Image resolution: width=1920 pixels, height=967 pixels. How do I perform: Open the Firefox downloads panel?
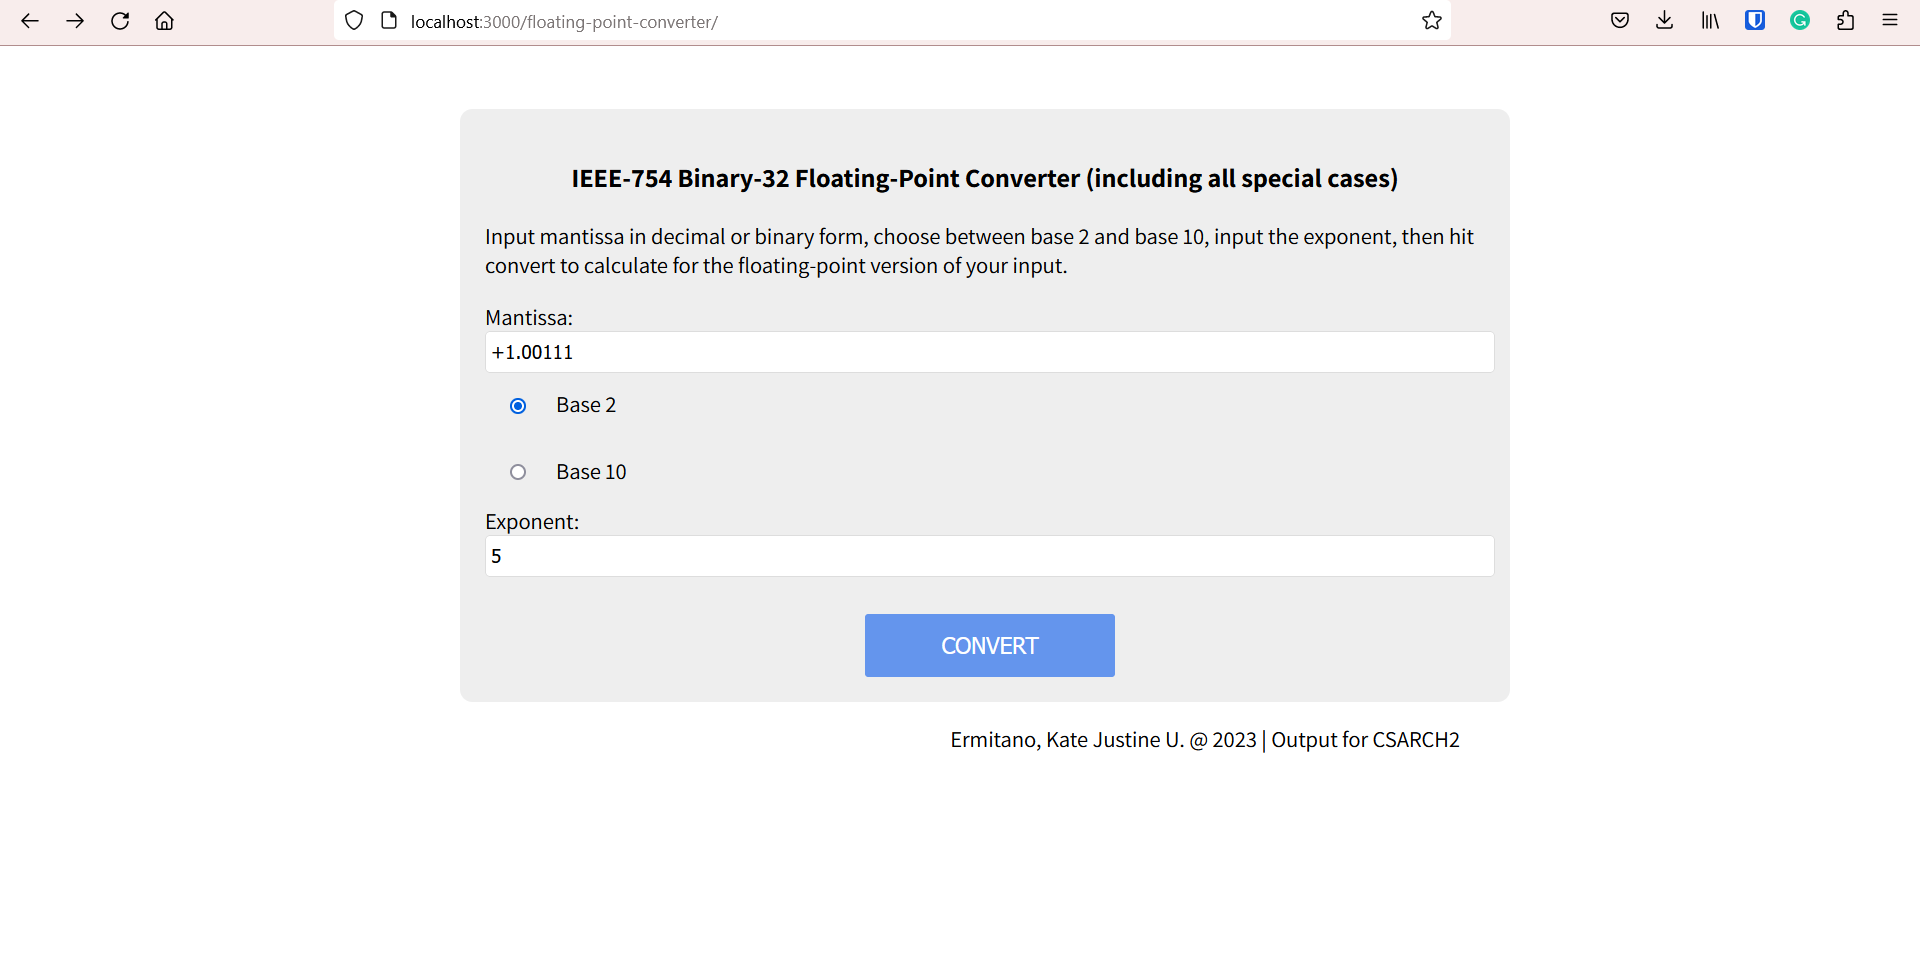(x=1664, y=20)
